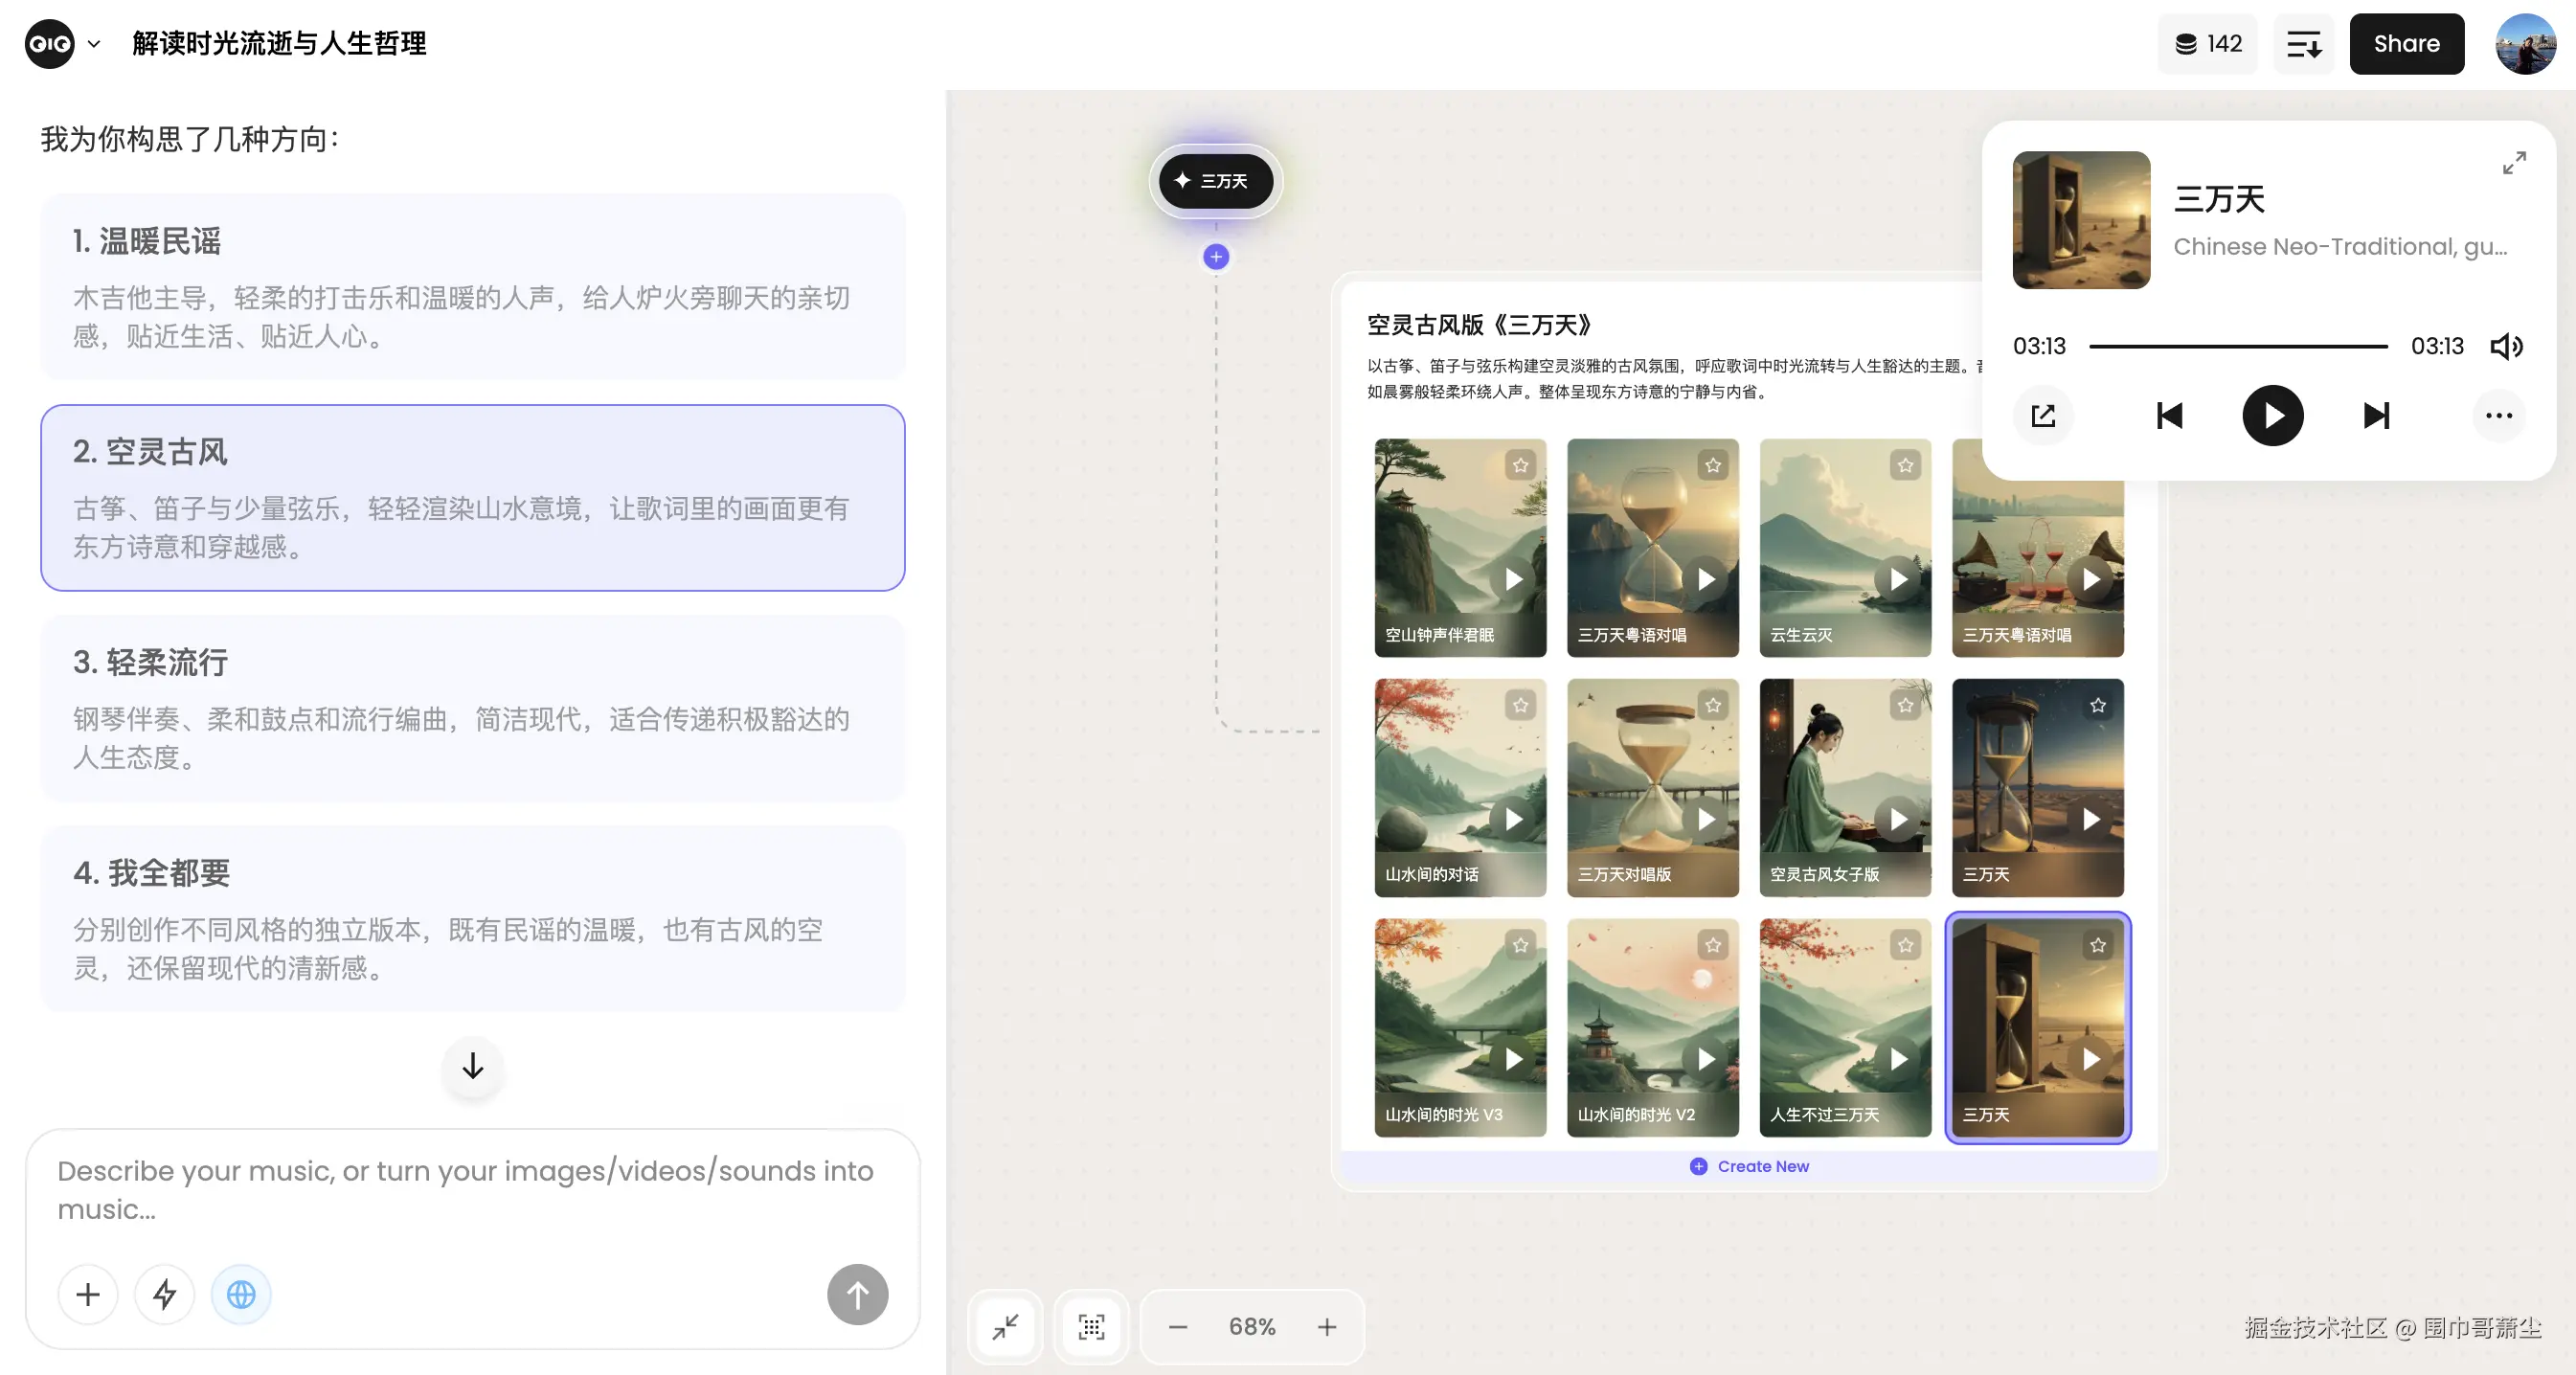This screenshot has width=2576, height=1375.
Task: Open the profile avatar menu top right
Action: (x=2526, y=43)
